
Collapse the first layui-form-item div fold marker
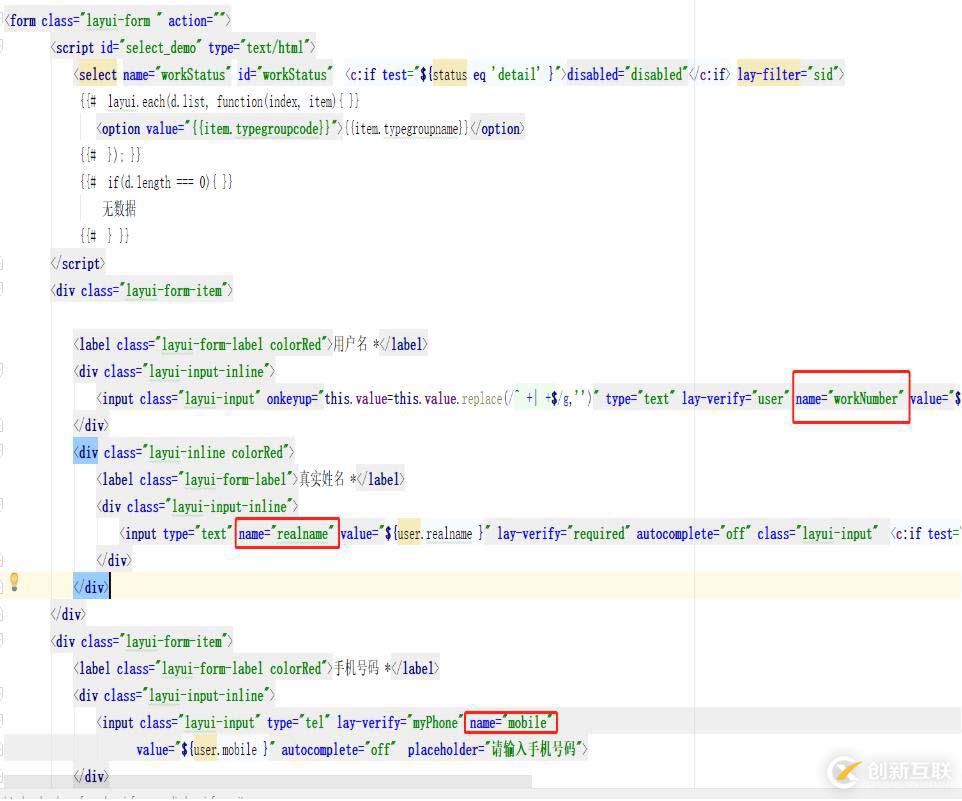pyautogui.click(x=4, y=290)
